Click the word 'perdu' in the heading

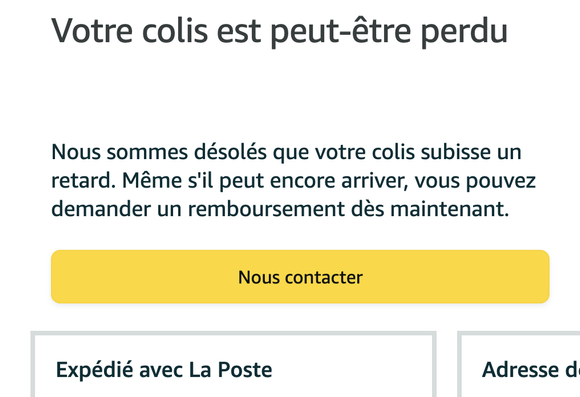pyautogui.click(x=464, y=32)
